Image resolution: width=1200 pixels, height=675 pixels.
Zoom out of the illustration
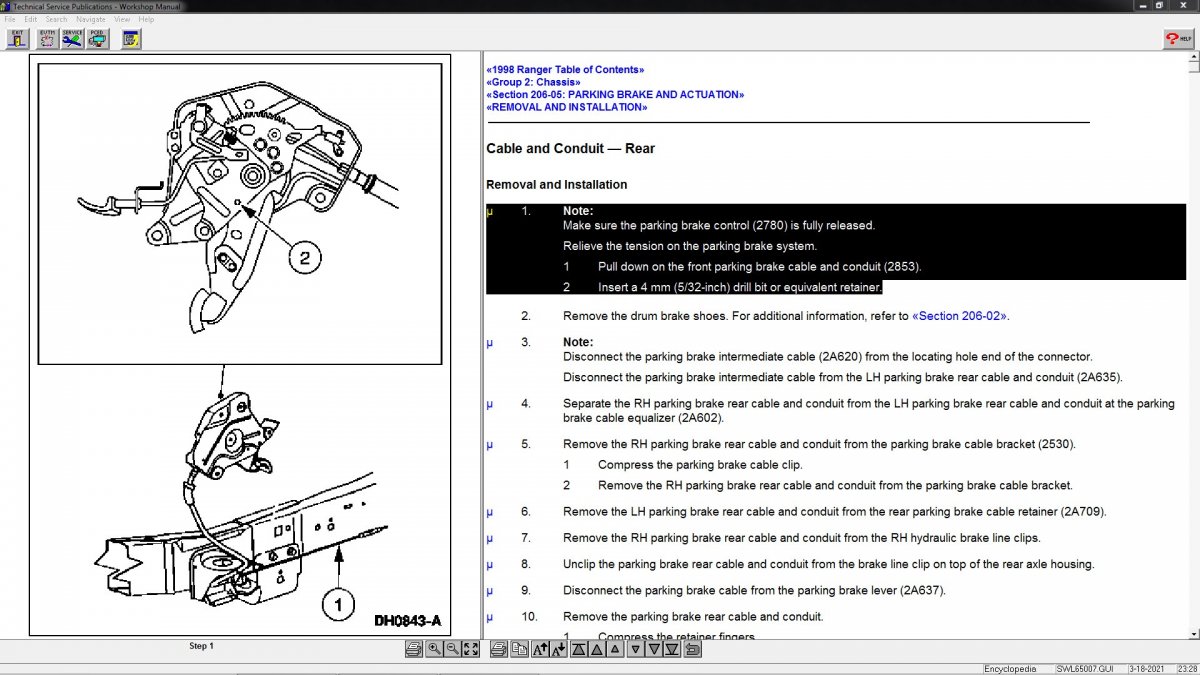452,649
